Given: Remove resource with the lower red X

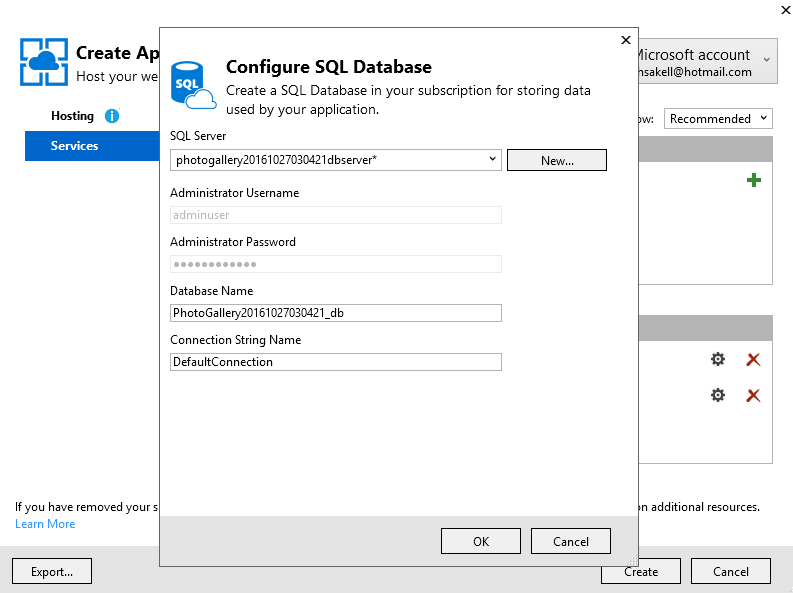Looking at the screenshot, I should click(753, 395).
